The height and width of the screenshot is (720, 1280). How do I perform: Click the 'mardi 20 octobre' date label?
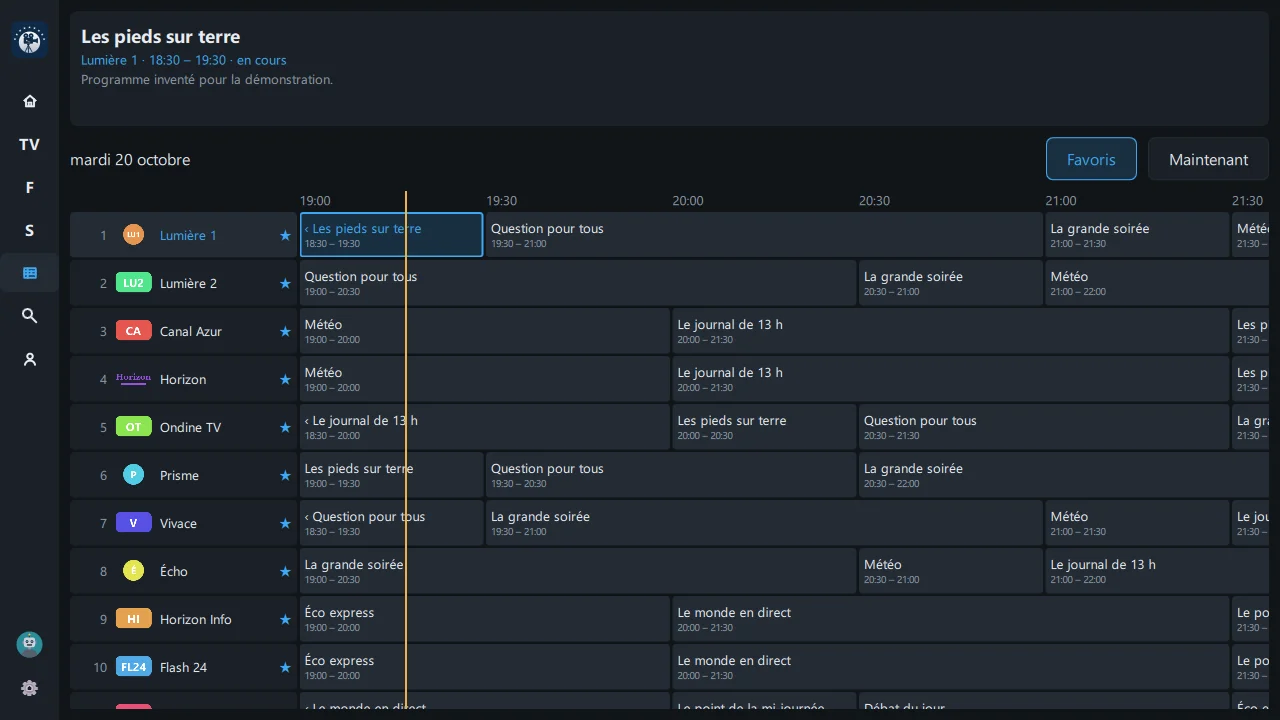[x=130, y=160]
